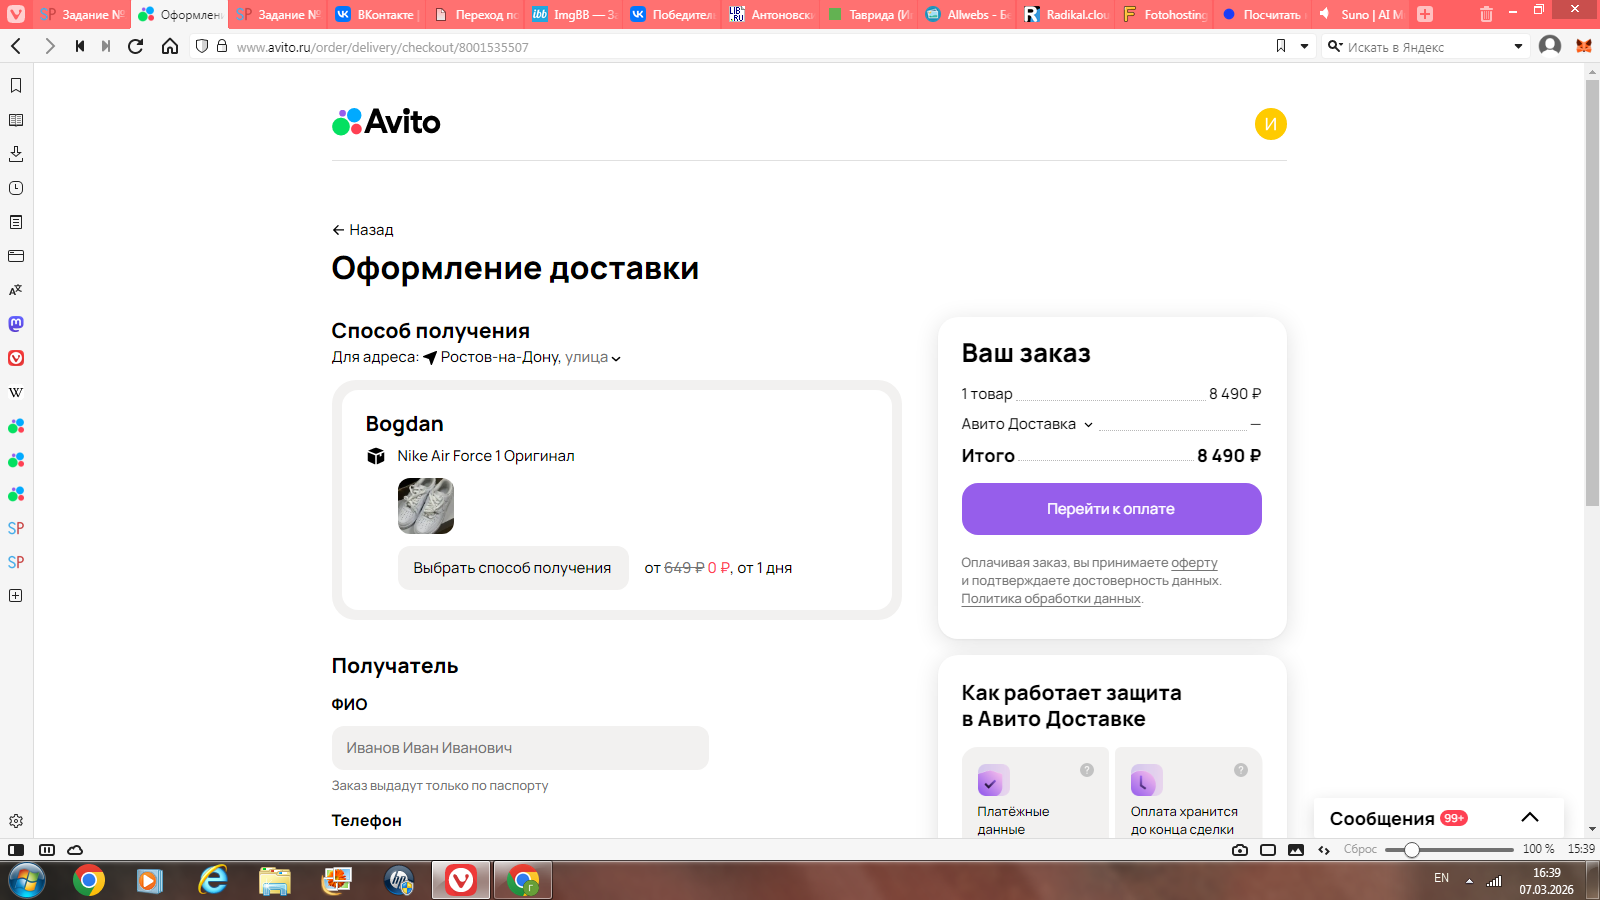This screenshot has width=1600, height=900.
Task: Open the Downloads panel icon
Action: pos(16,154)
